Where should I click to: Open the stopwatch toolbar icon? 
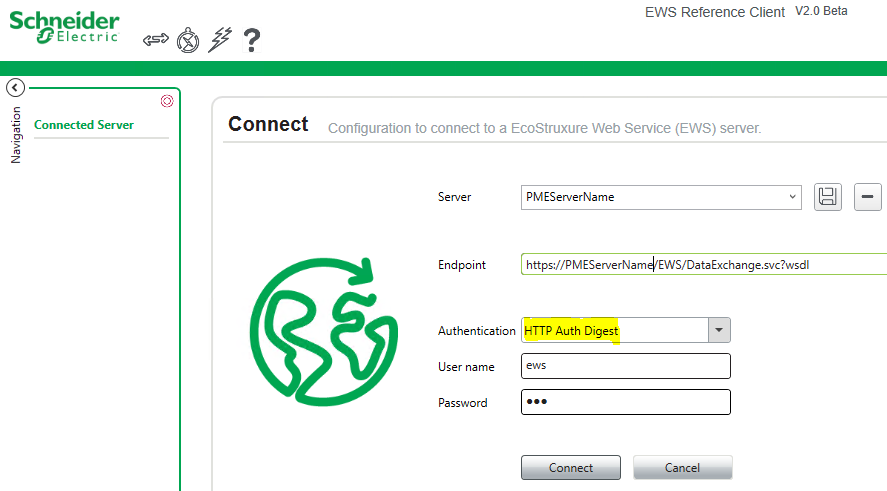coord(188,40)
